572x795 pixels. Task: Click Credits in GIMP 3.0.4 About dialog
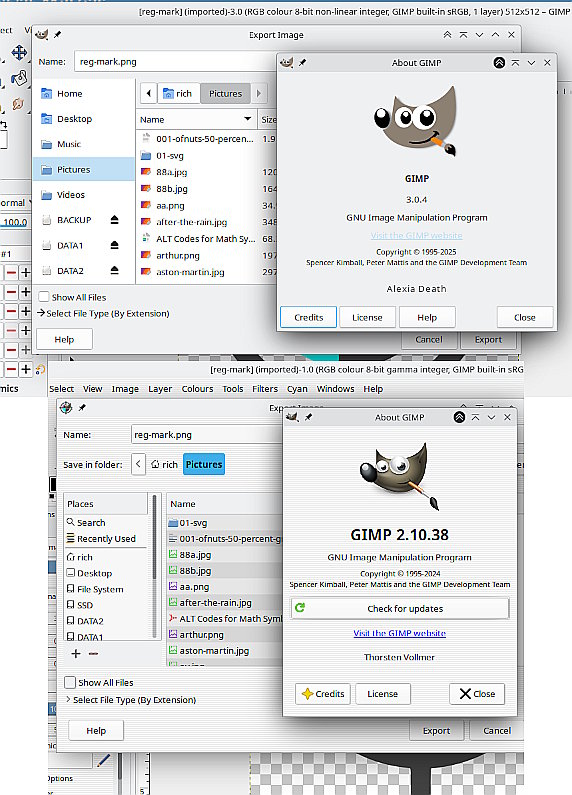308,317
